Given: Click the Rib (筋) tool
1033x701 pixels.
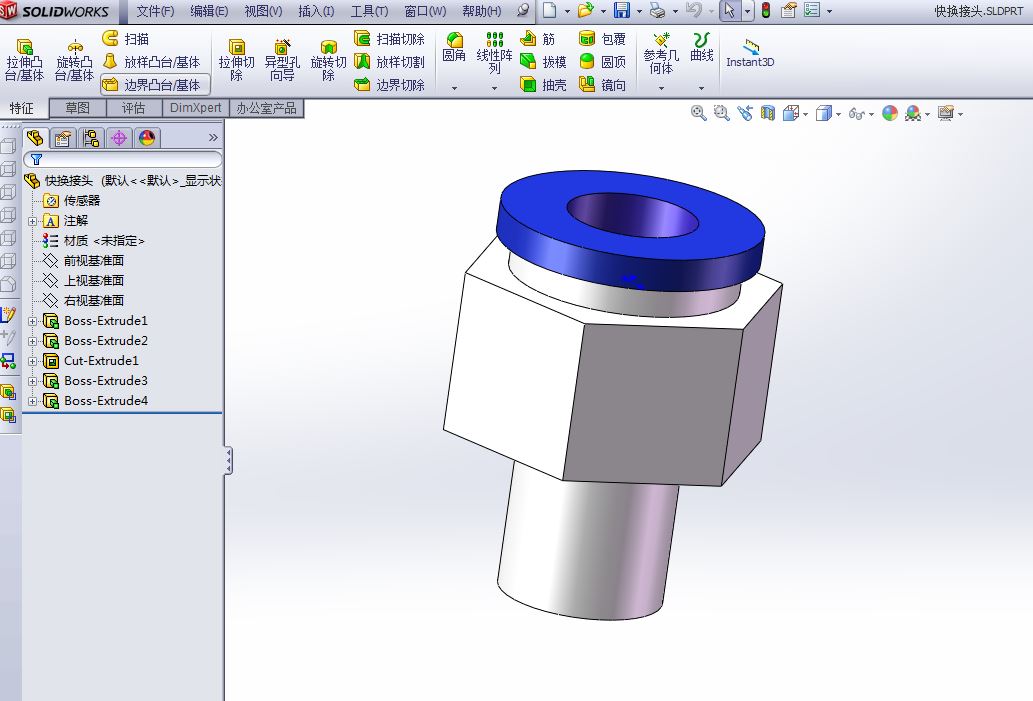Looking at the screenshot, I should pos(538,39).
